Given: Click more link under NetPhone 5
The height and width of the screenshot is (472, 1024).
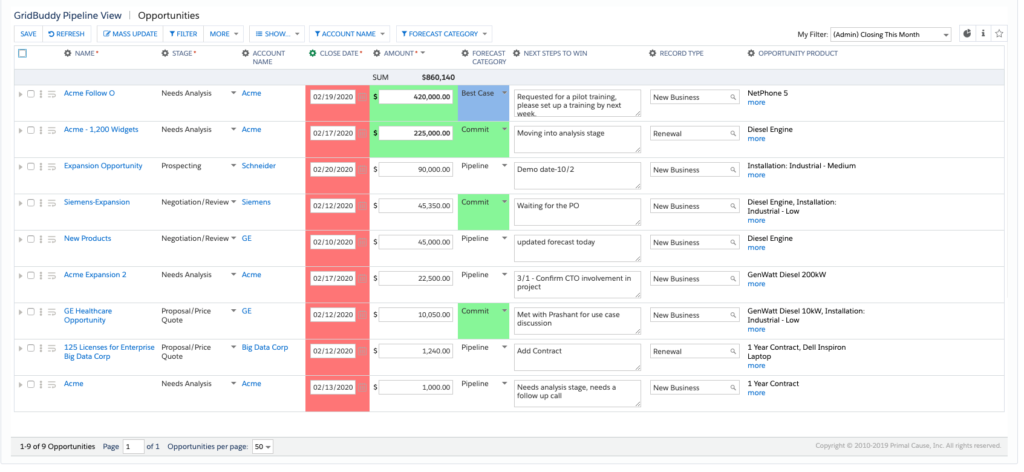Looking at the screenshot, I should coord(756,102).
